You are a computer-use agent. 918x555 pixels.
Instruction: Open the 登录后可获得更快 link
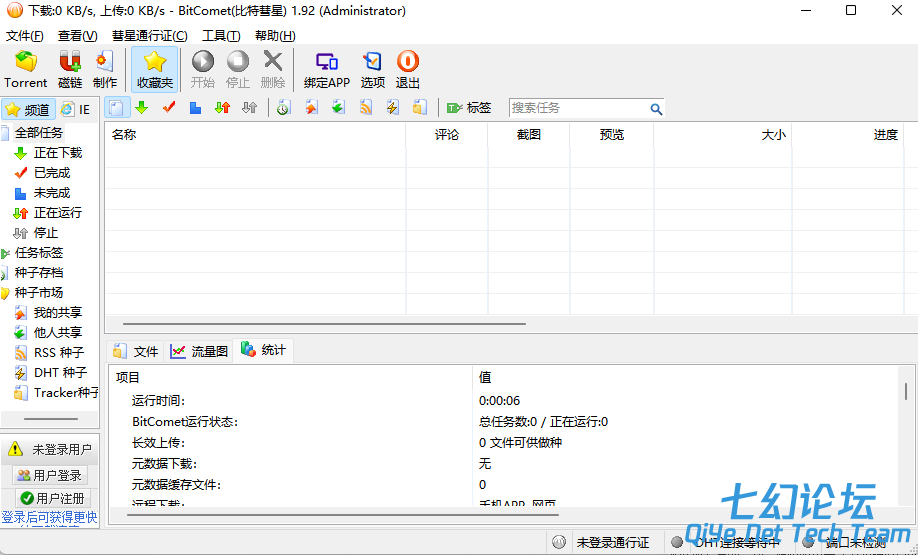click(x=49, y=518)
